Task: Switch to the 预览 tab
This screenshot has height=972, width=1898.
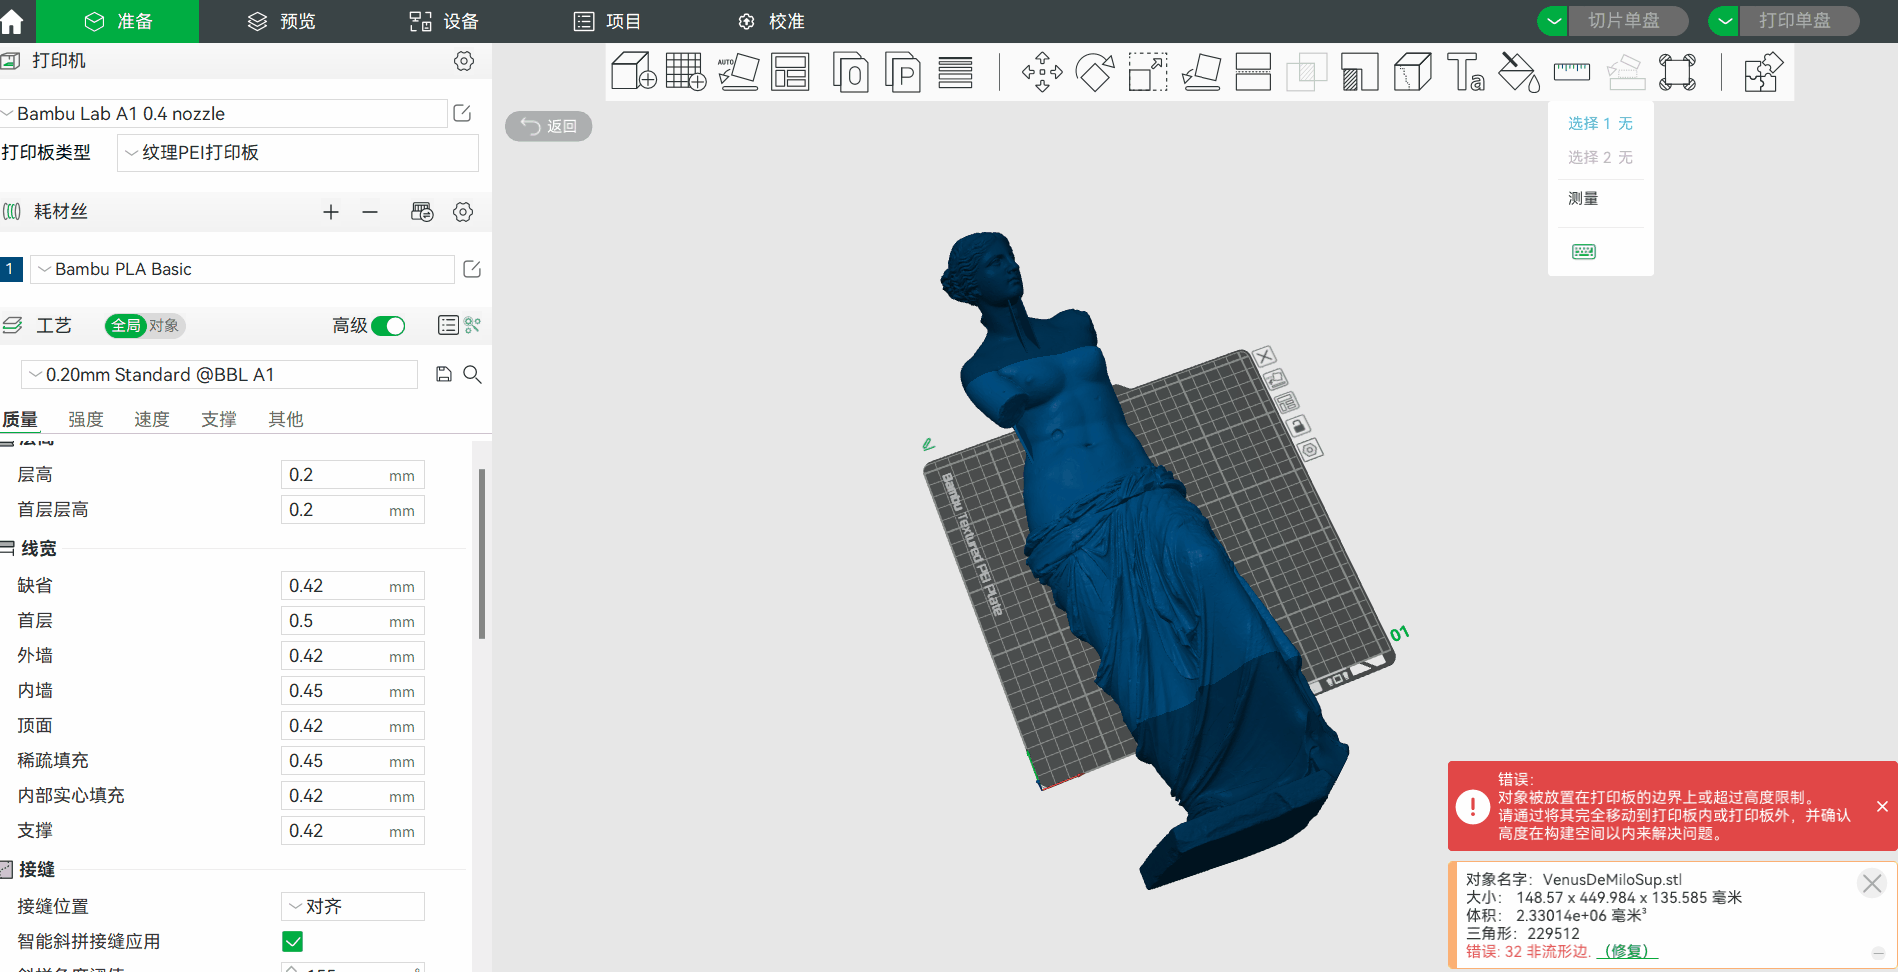Action: pos(282,21)
